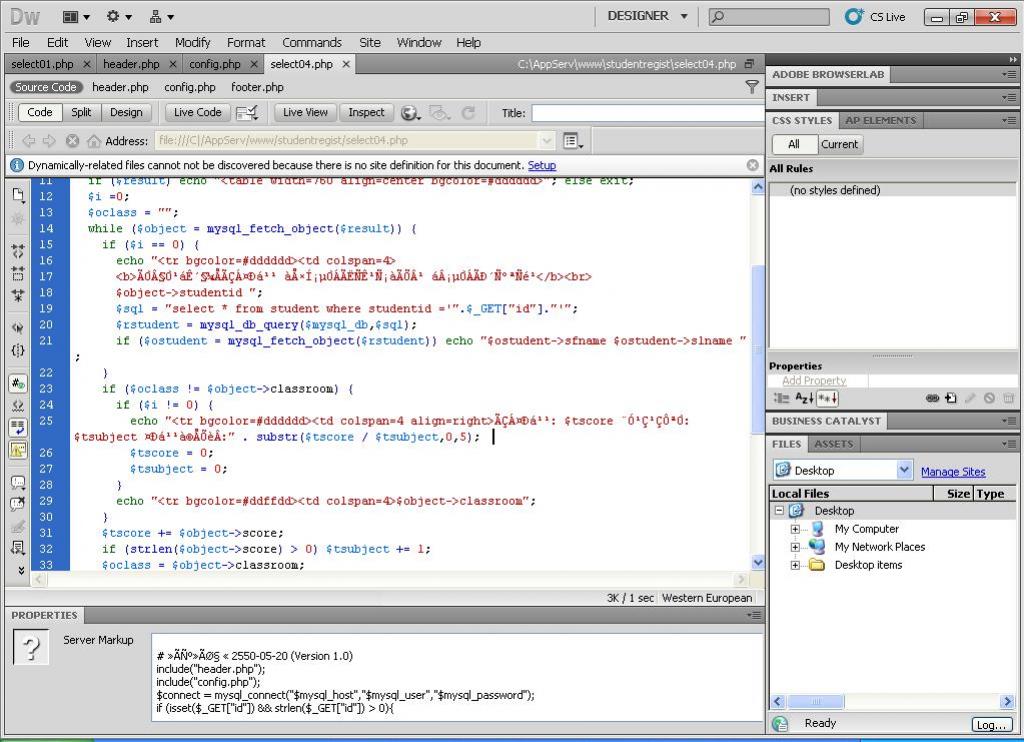
Task: Toggle syntax error alerts icon
Action: tap(18, 449)
